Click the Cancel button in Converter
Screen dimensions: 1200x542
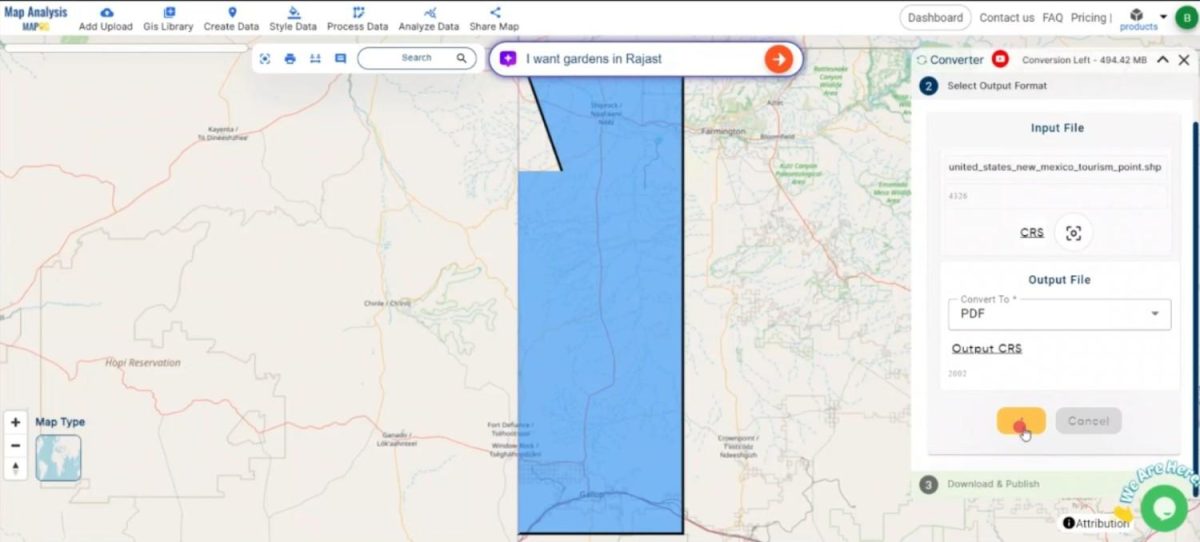click(x=1088, y=421)
